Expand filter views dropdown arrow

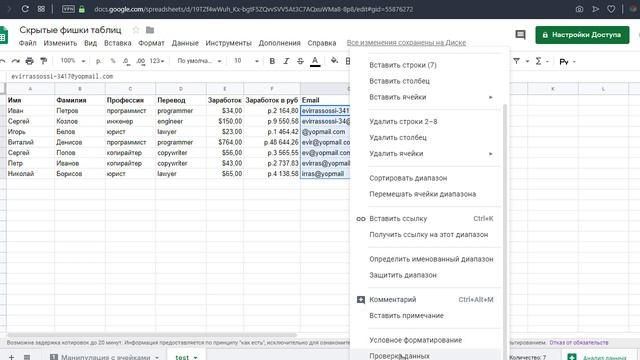tap(527, 62)
